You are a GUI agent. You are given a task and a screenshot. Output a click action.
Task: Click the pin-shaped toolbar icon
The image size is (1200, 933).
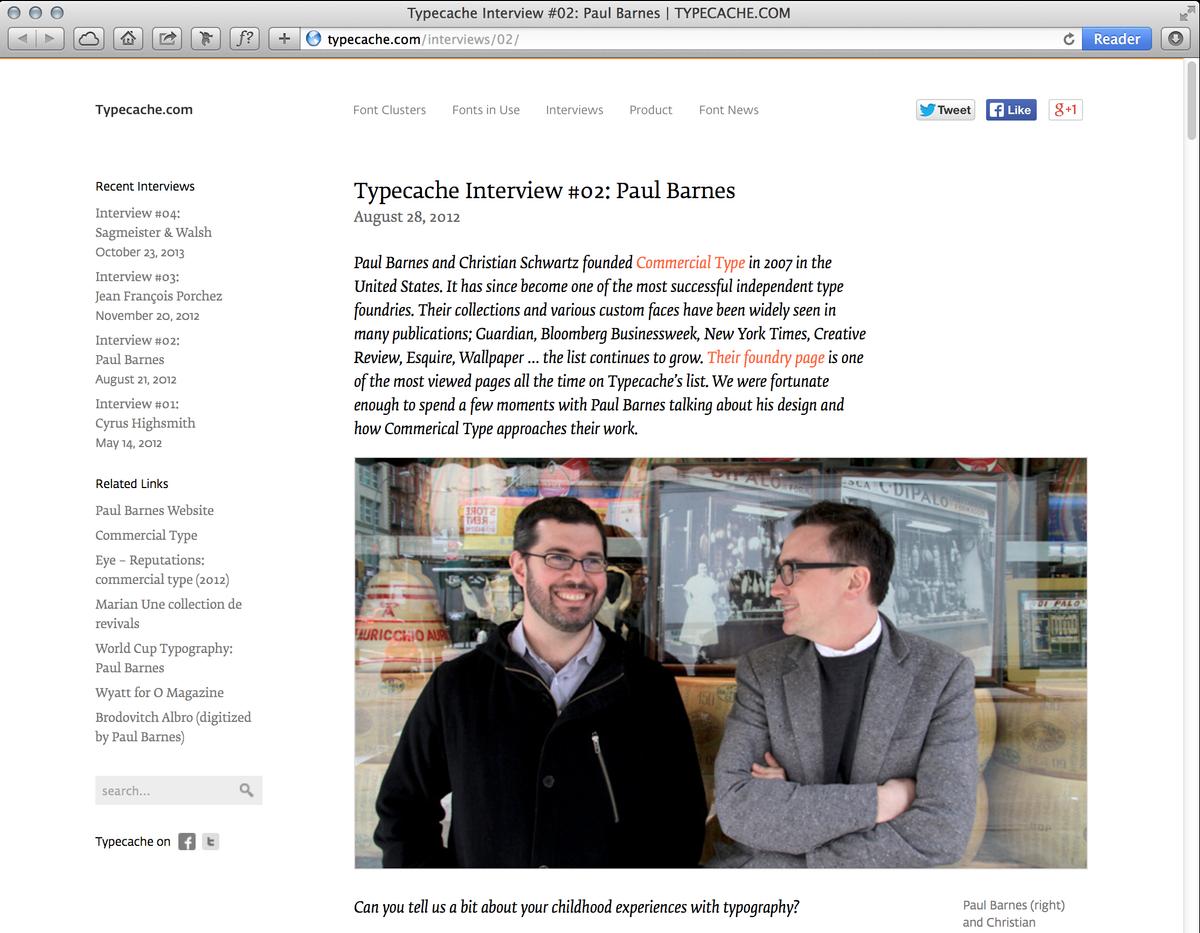click(x=205, y=39)
